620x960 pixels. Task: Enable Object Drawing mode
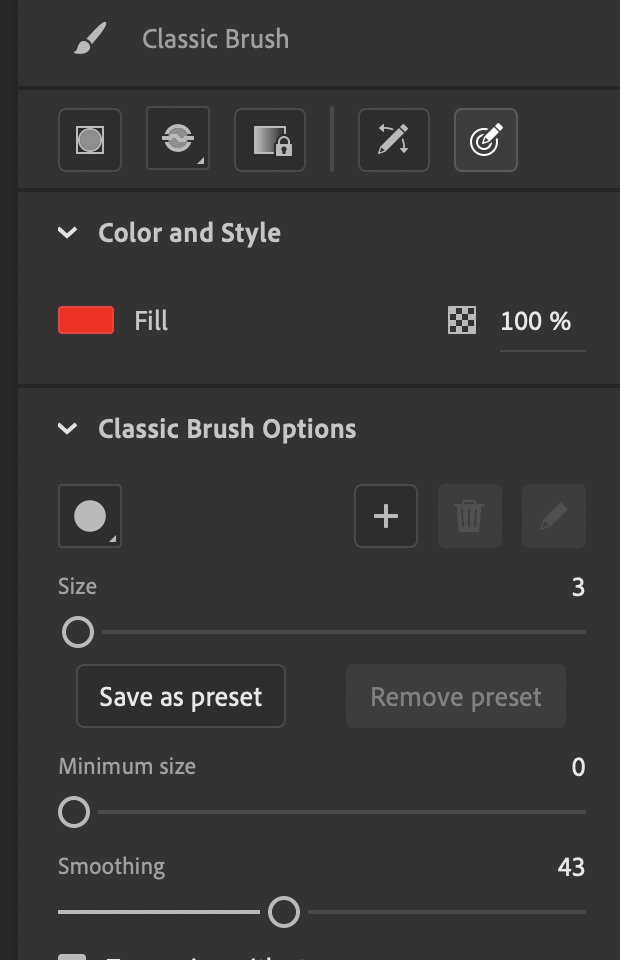coord(90,140)
